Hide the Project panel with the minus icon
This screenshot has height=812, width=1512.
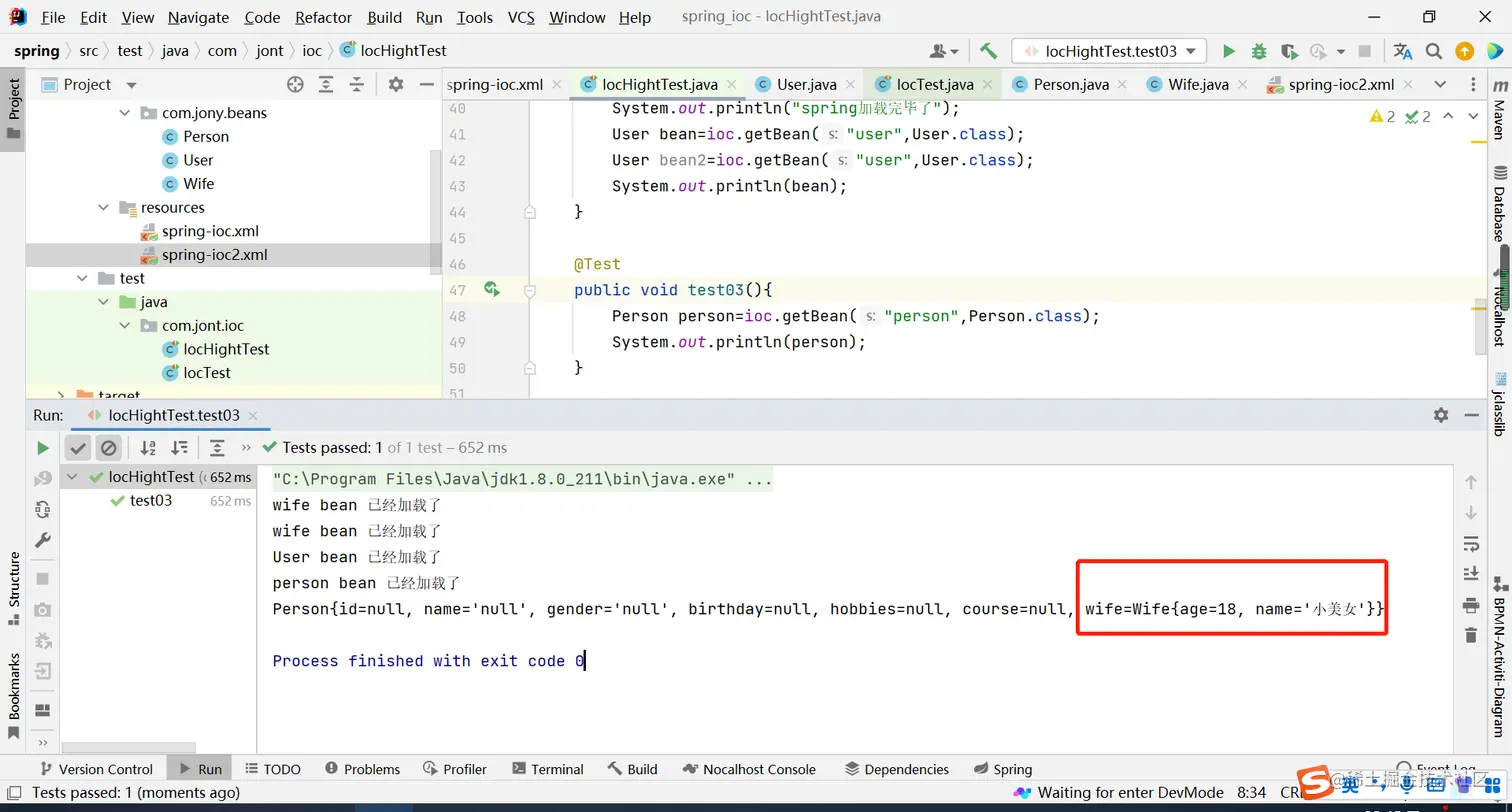coord(425,85)
